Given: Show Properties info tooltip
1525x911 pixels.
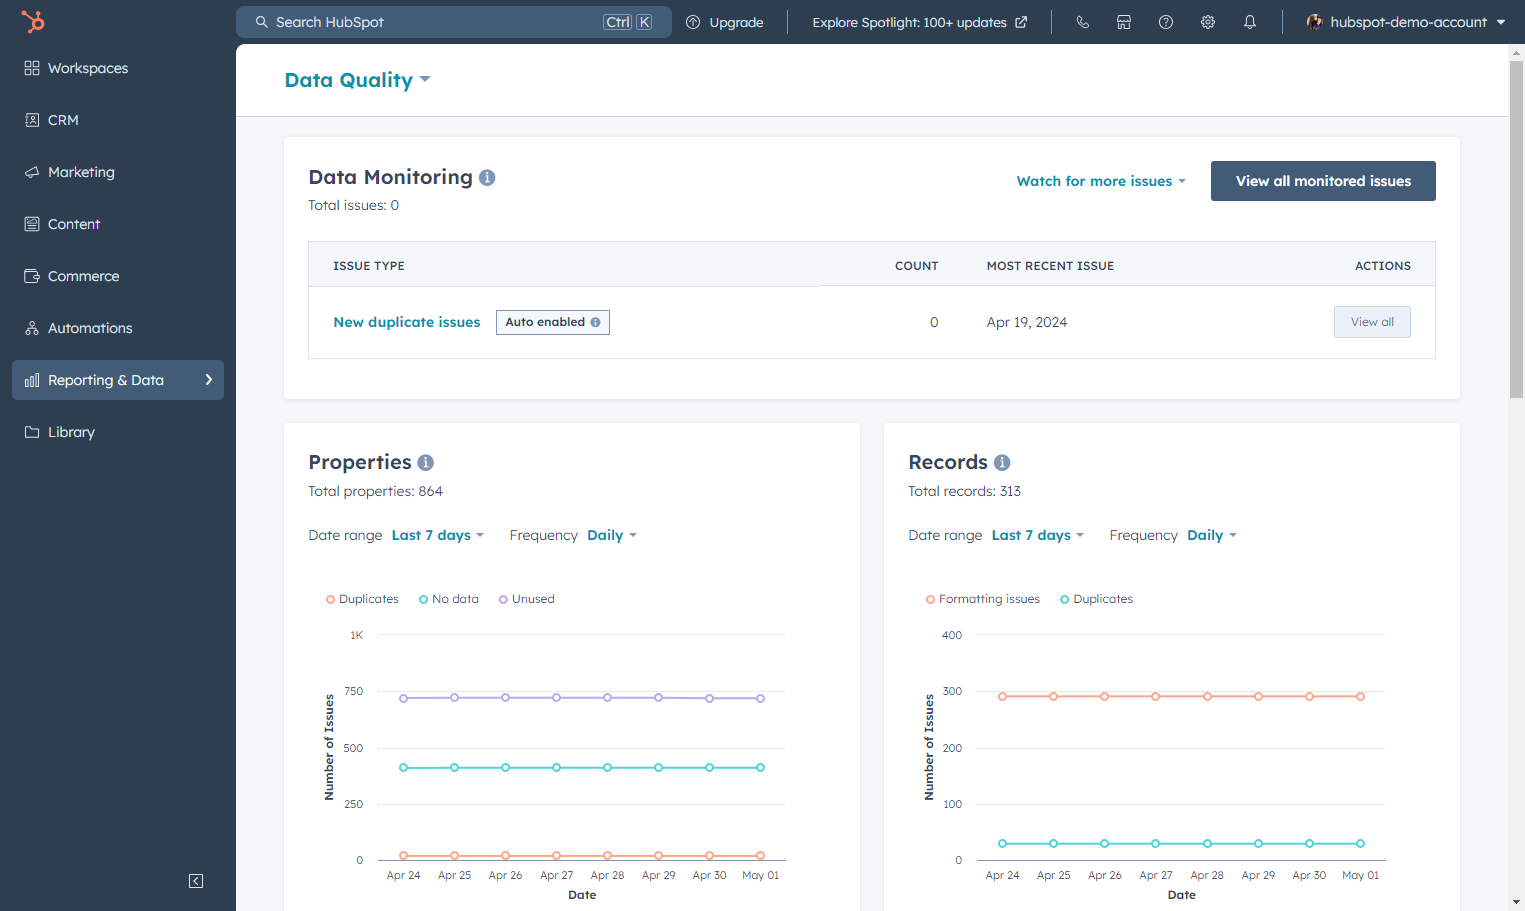Looking at the screenshot, I should click(426, 462).
